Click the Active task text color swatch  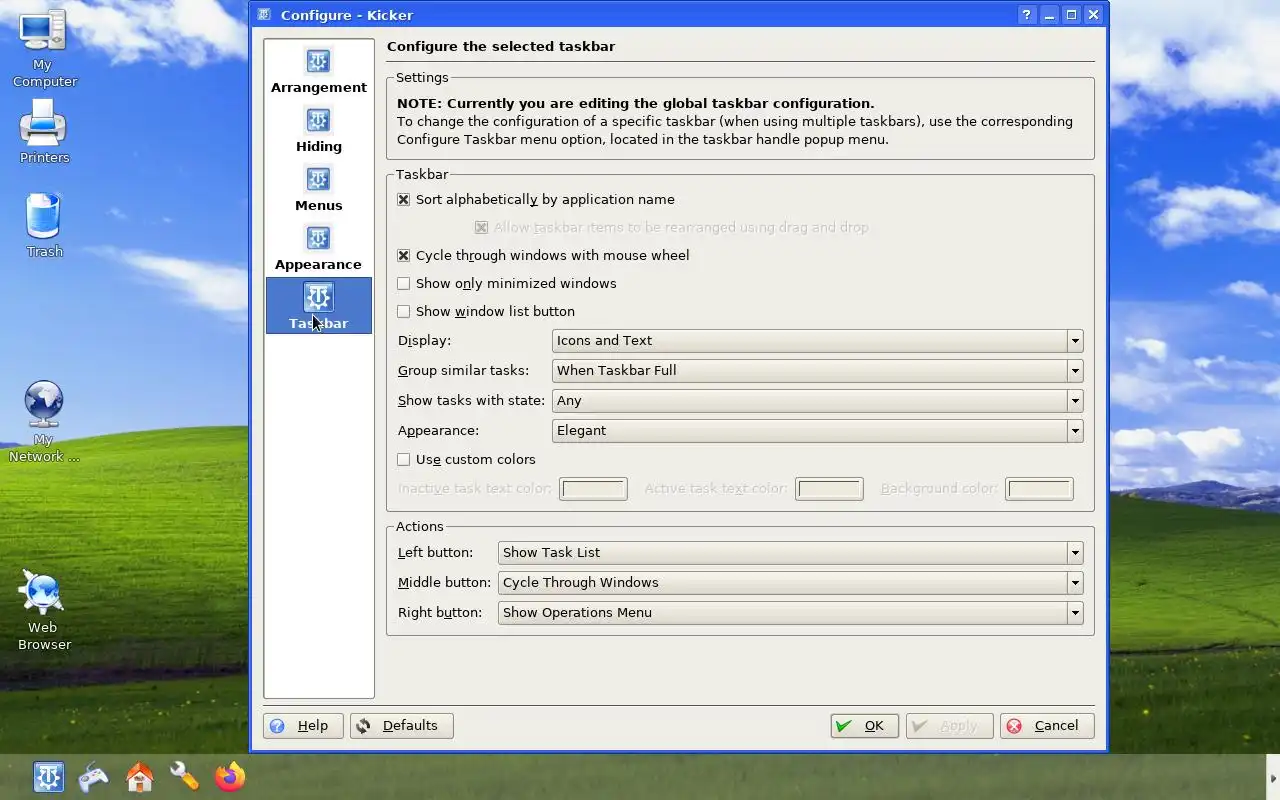click(x=829, y=489)
